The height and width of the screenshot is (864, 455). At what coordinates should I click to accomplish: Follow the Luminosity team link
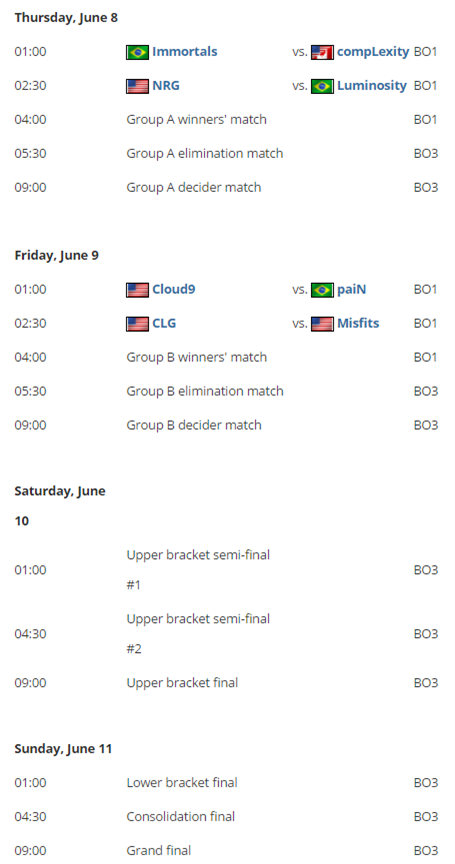(372, 85)
